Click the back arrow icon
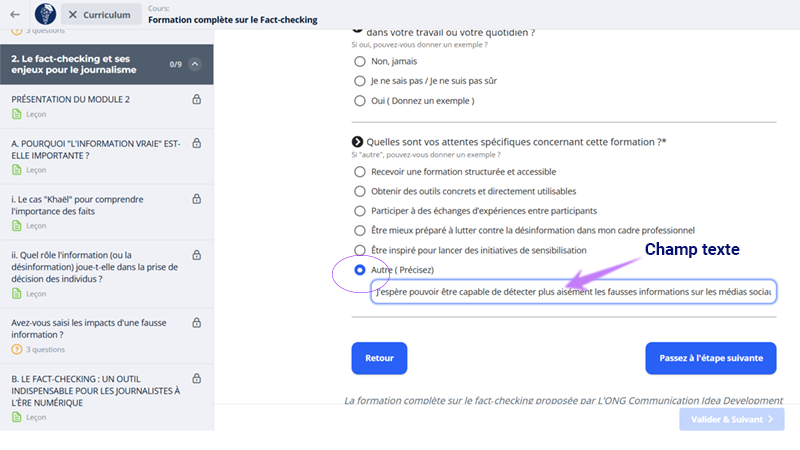 tap(15, 15)
